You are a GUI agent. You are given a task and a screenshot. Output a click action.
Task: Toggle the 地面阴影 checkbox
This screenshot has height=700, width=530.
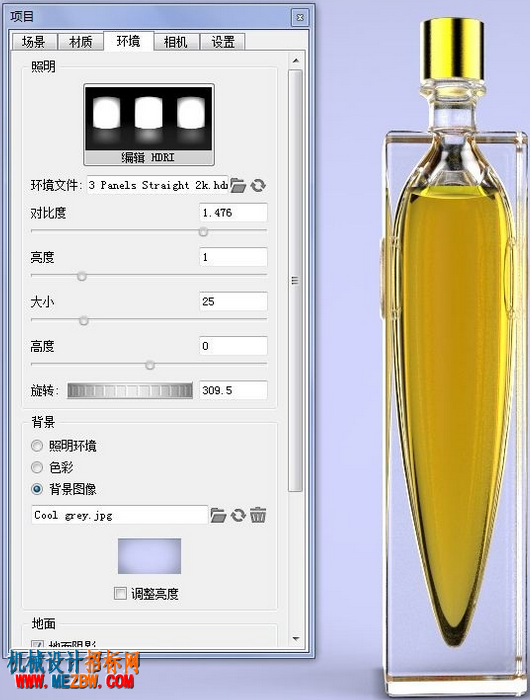coord(38,644)
